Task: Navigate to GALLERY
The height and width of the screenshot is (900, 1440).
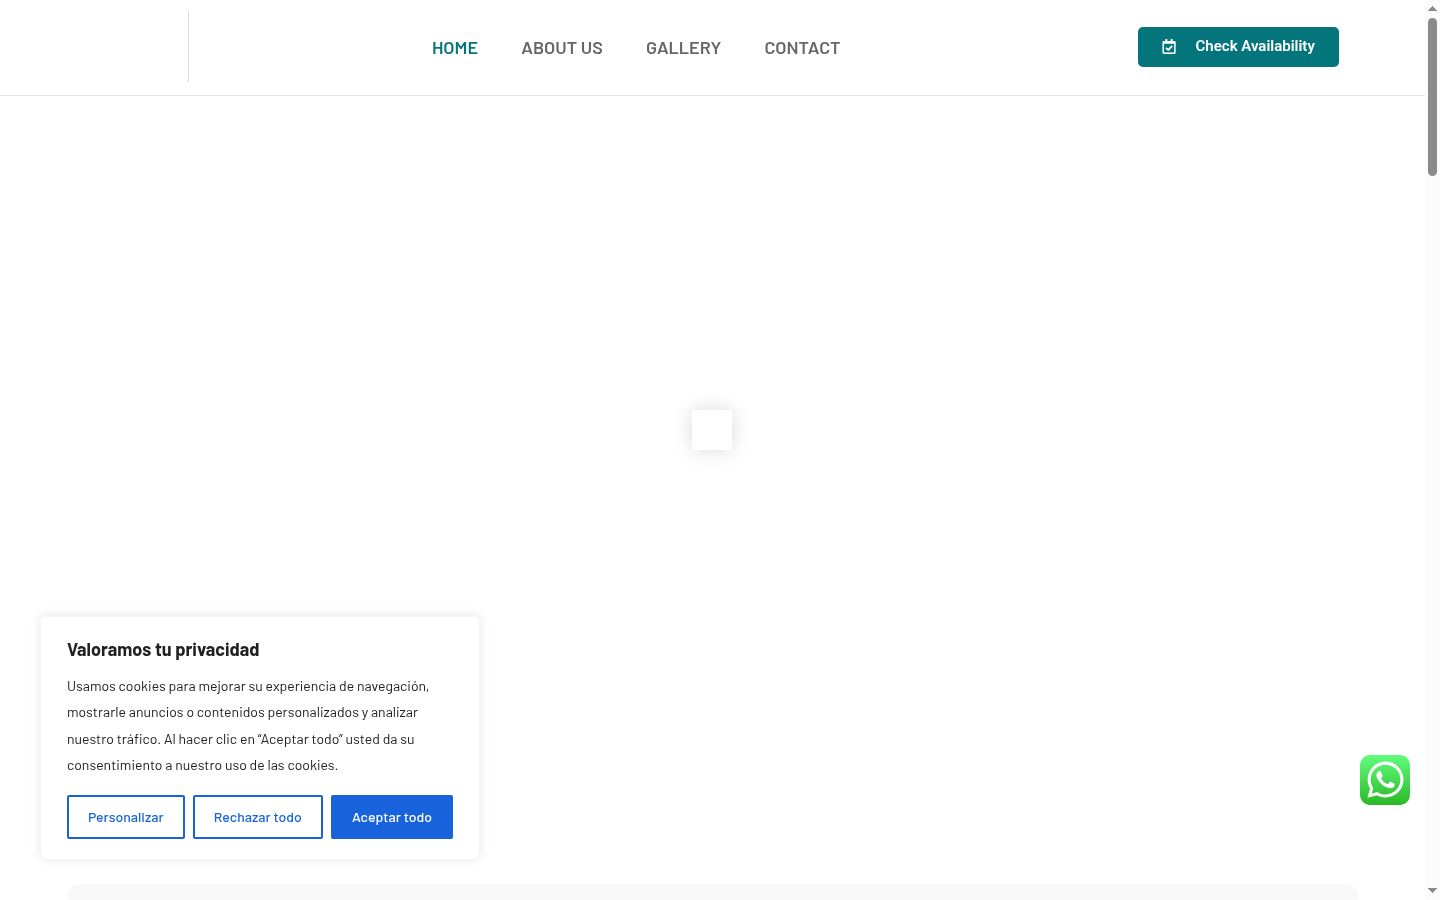Action: point(683,48)
